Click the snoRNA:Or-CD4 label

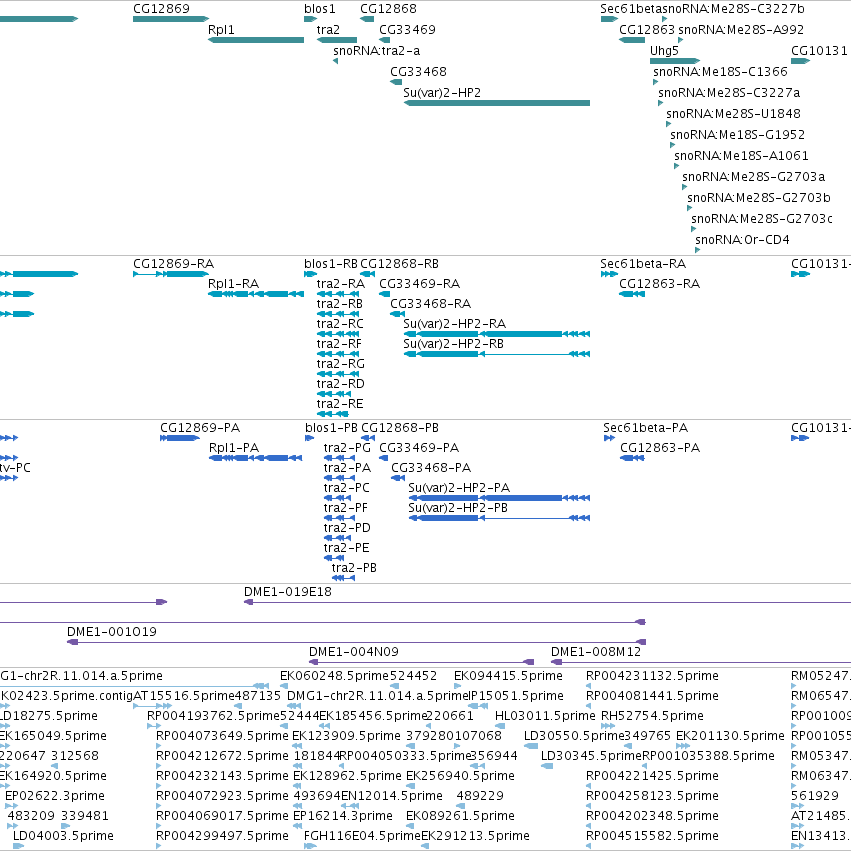[742, 240]
